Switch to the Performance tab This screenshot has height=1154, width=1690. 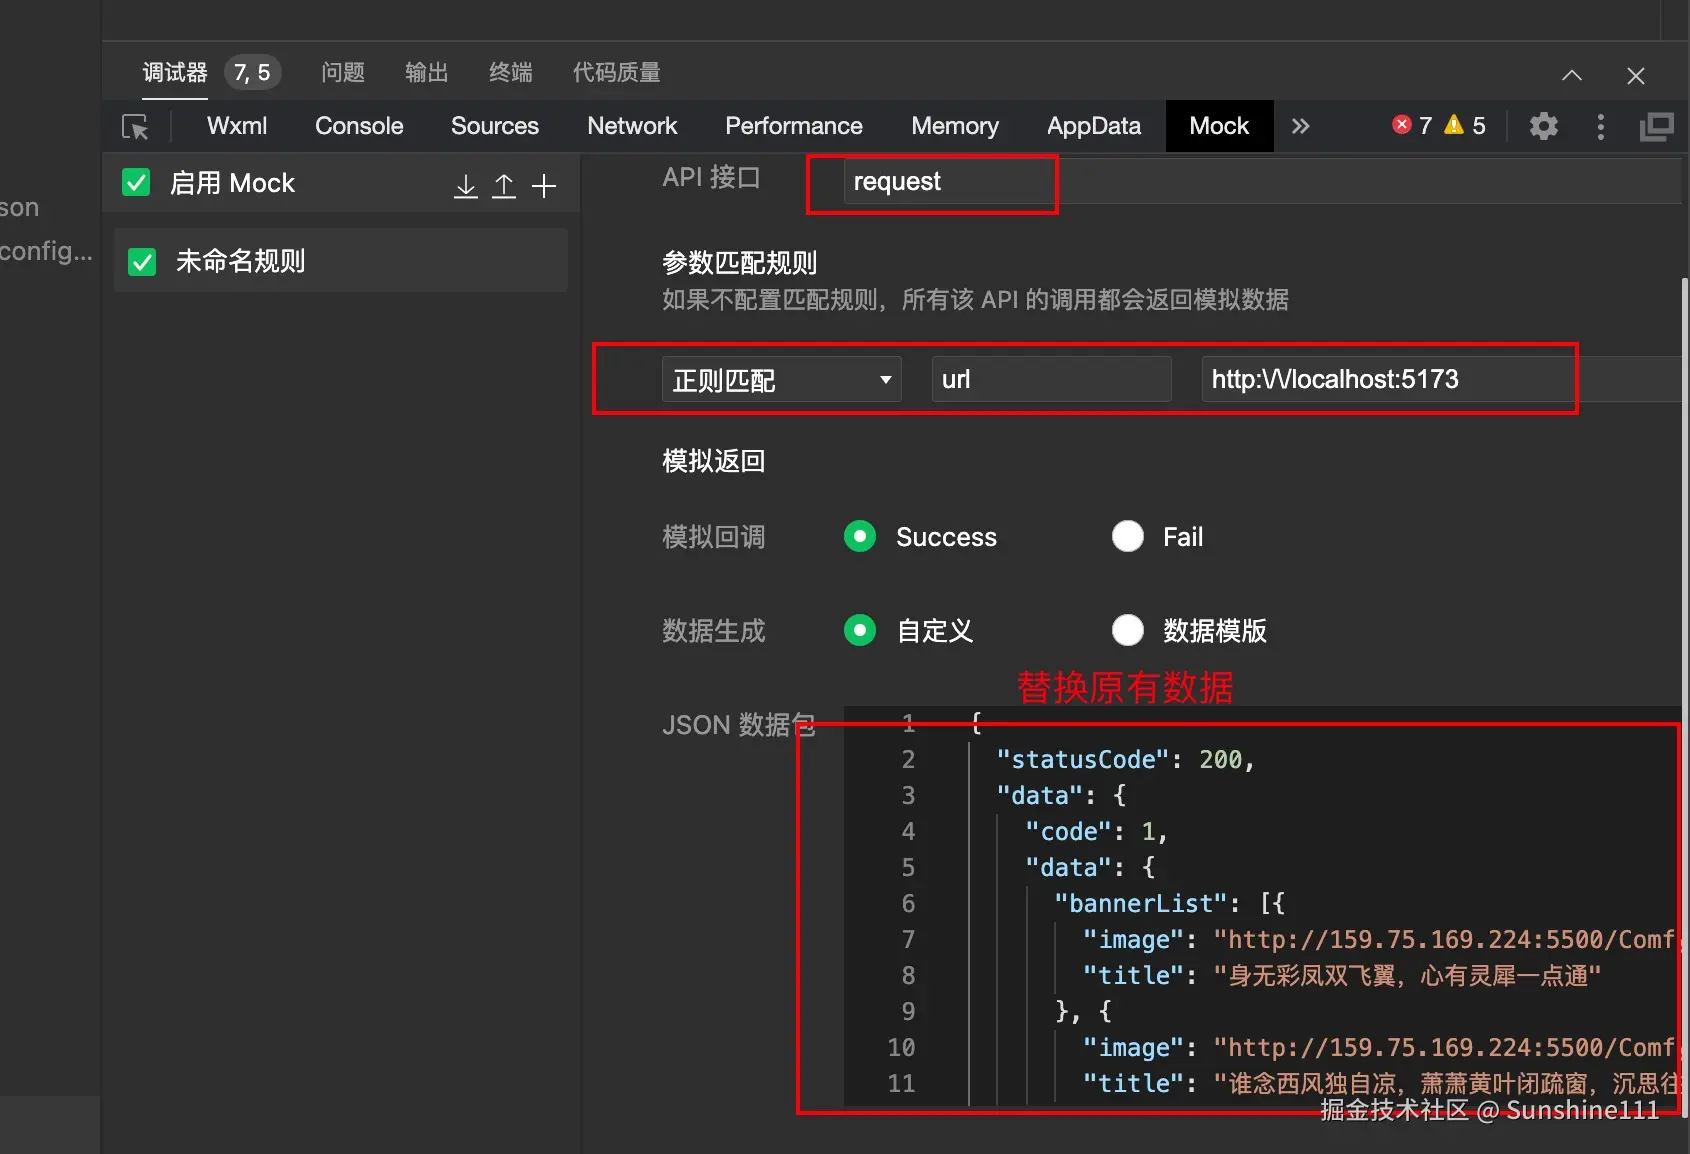coord(794,126)
